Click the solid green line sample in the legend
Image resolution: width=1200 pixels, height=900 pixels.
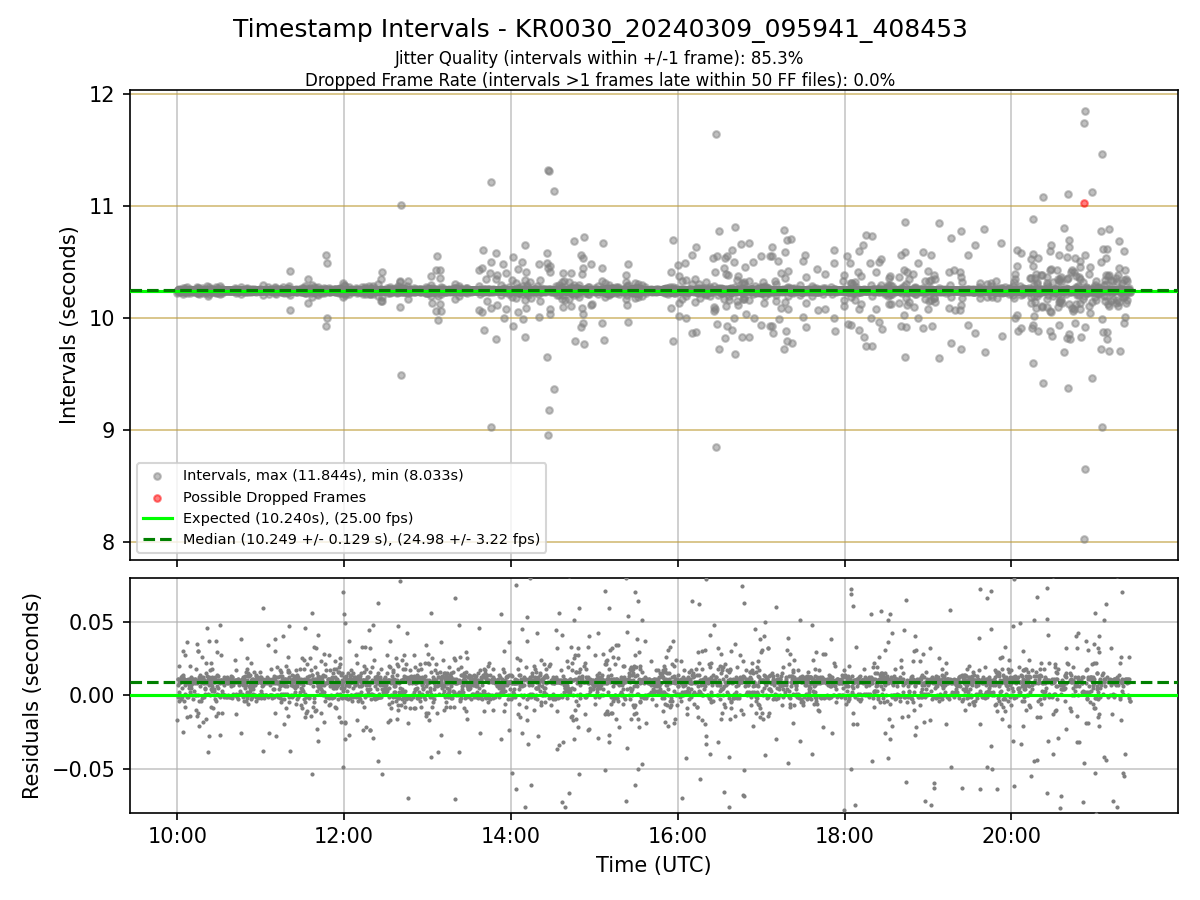coord(158,518)
